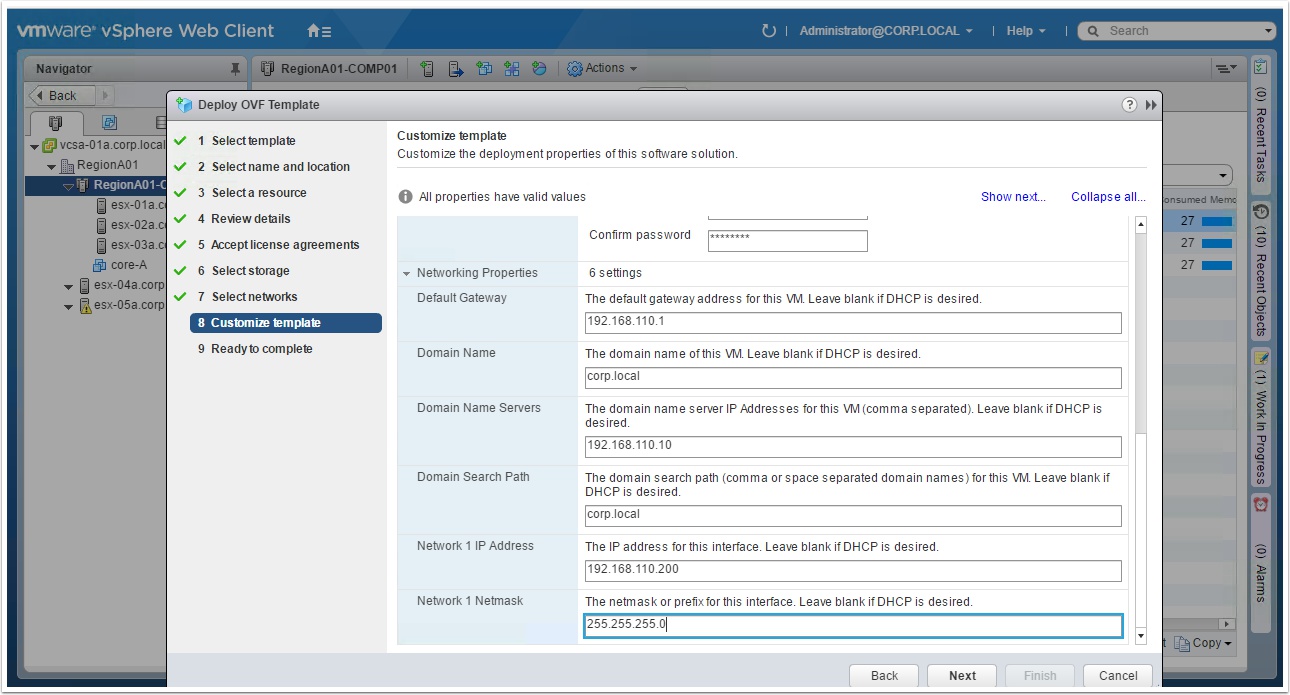The width and height of the screenshot is (1290, 695).
Task: Open the view options menu above Recent Tasks
Action: (x=1226, y=68)
